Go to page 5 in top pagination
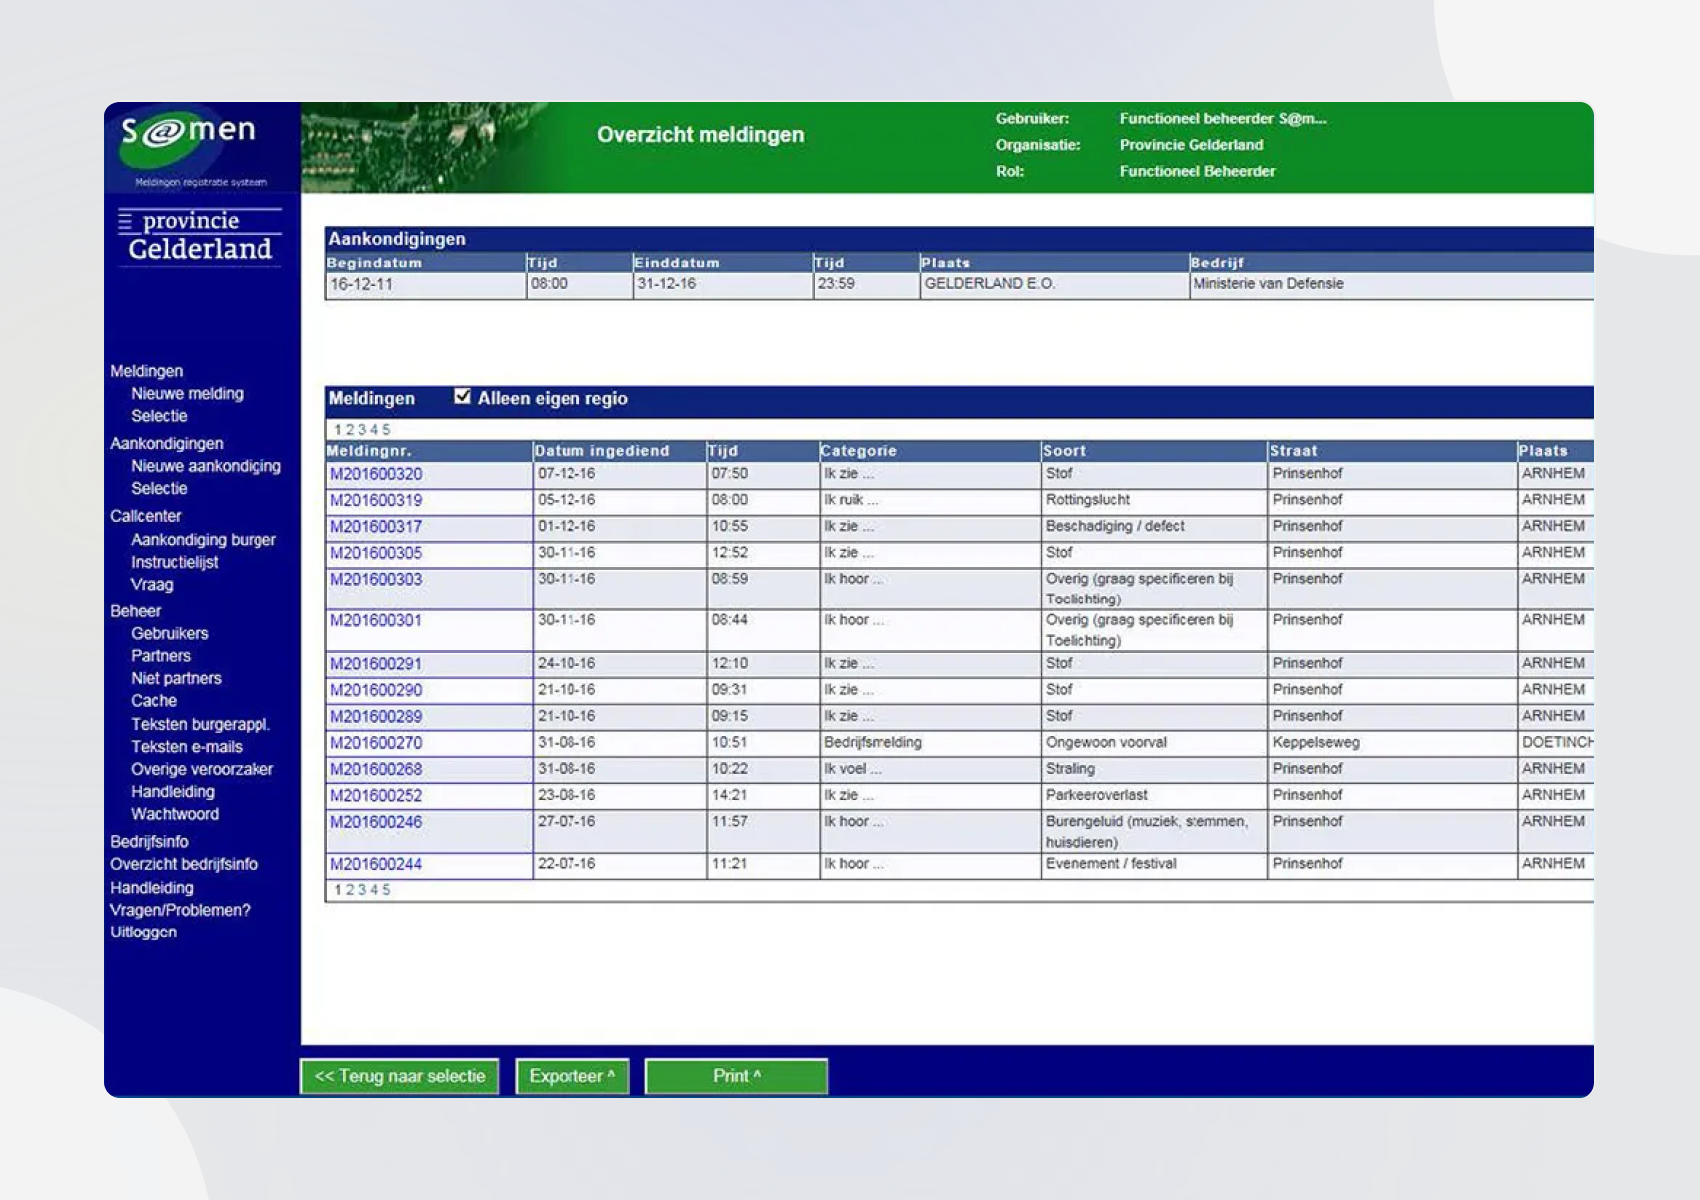This screenshot has width=1700, height=1200. click(x=386, y=430)
